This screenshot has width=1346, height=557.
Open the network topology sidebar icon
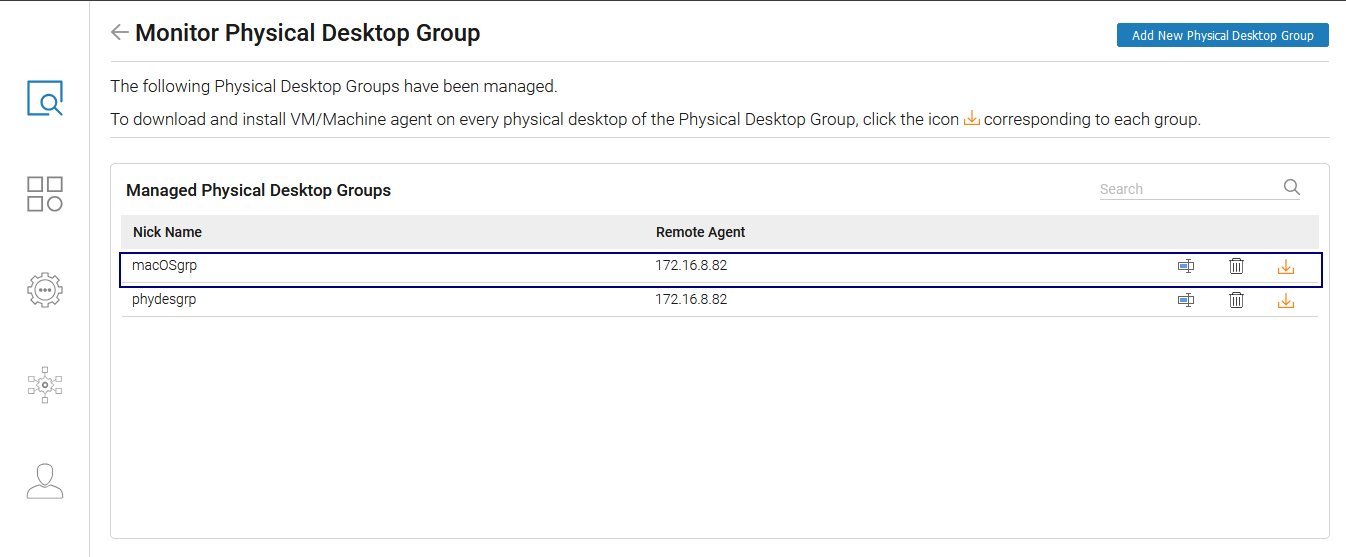pyautogui.click(x=45, y=385)
